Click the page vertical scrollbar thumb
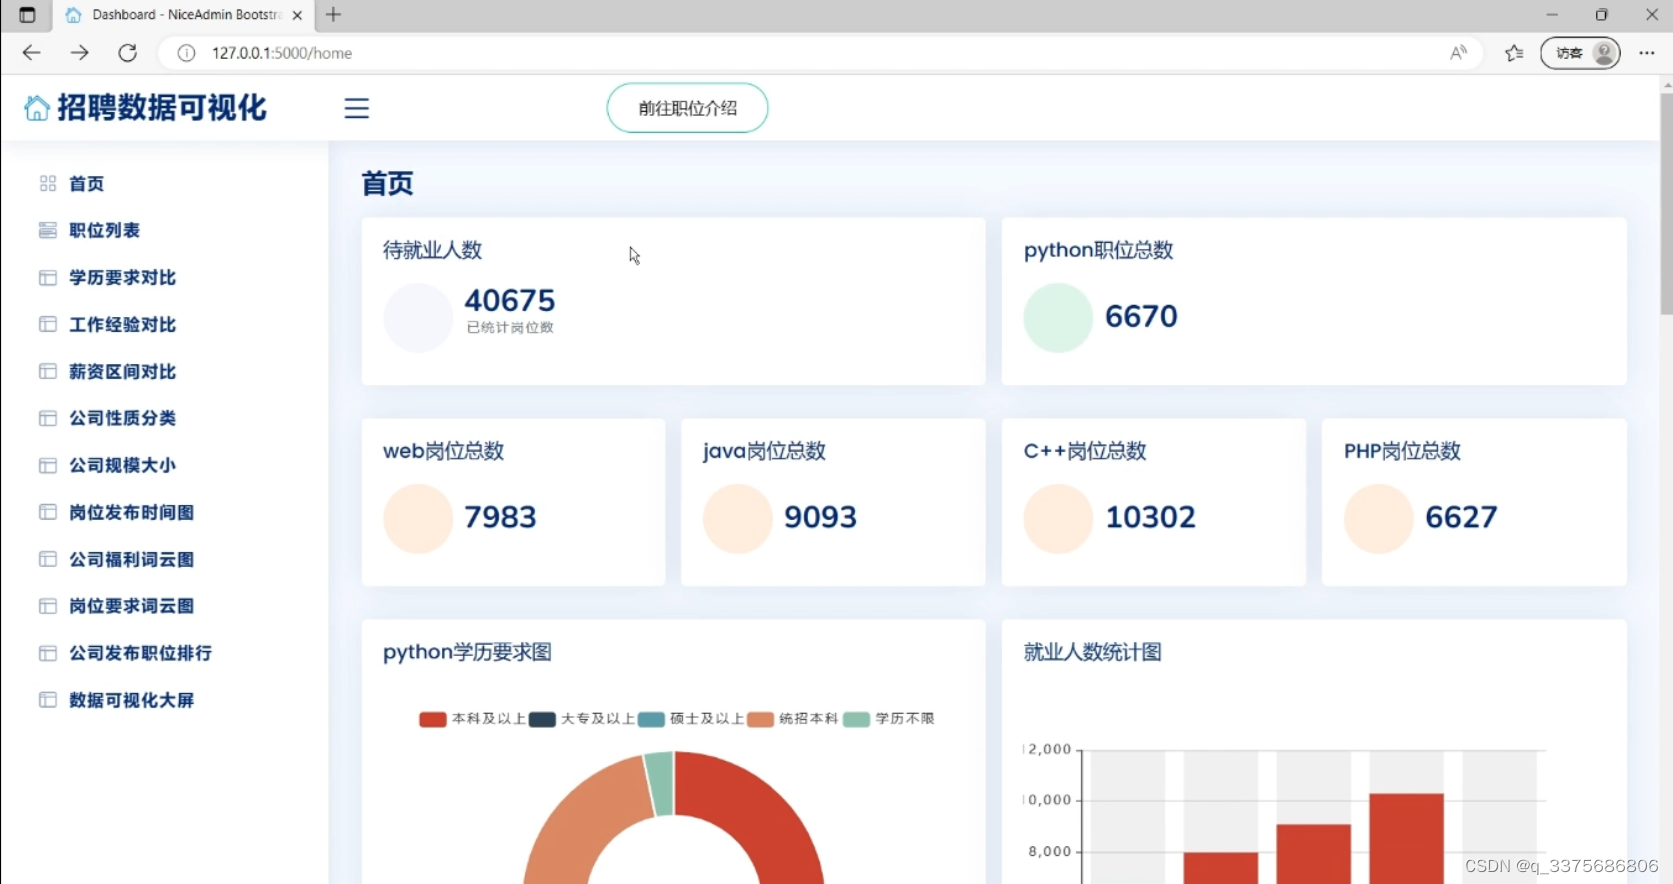 [1666, 205]
